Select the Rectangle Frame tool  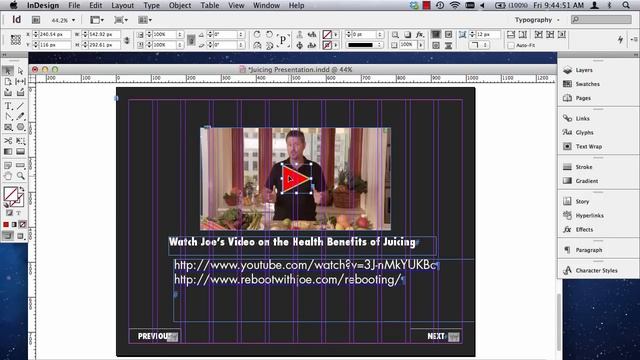(8, 127)
